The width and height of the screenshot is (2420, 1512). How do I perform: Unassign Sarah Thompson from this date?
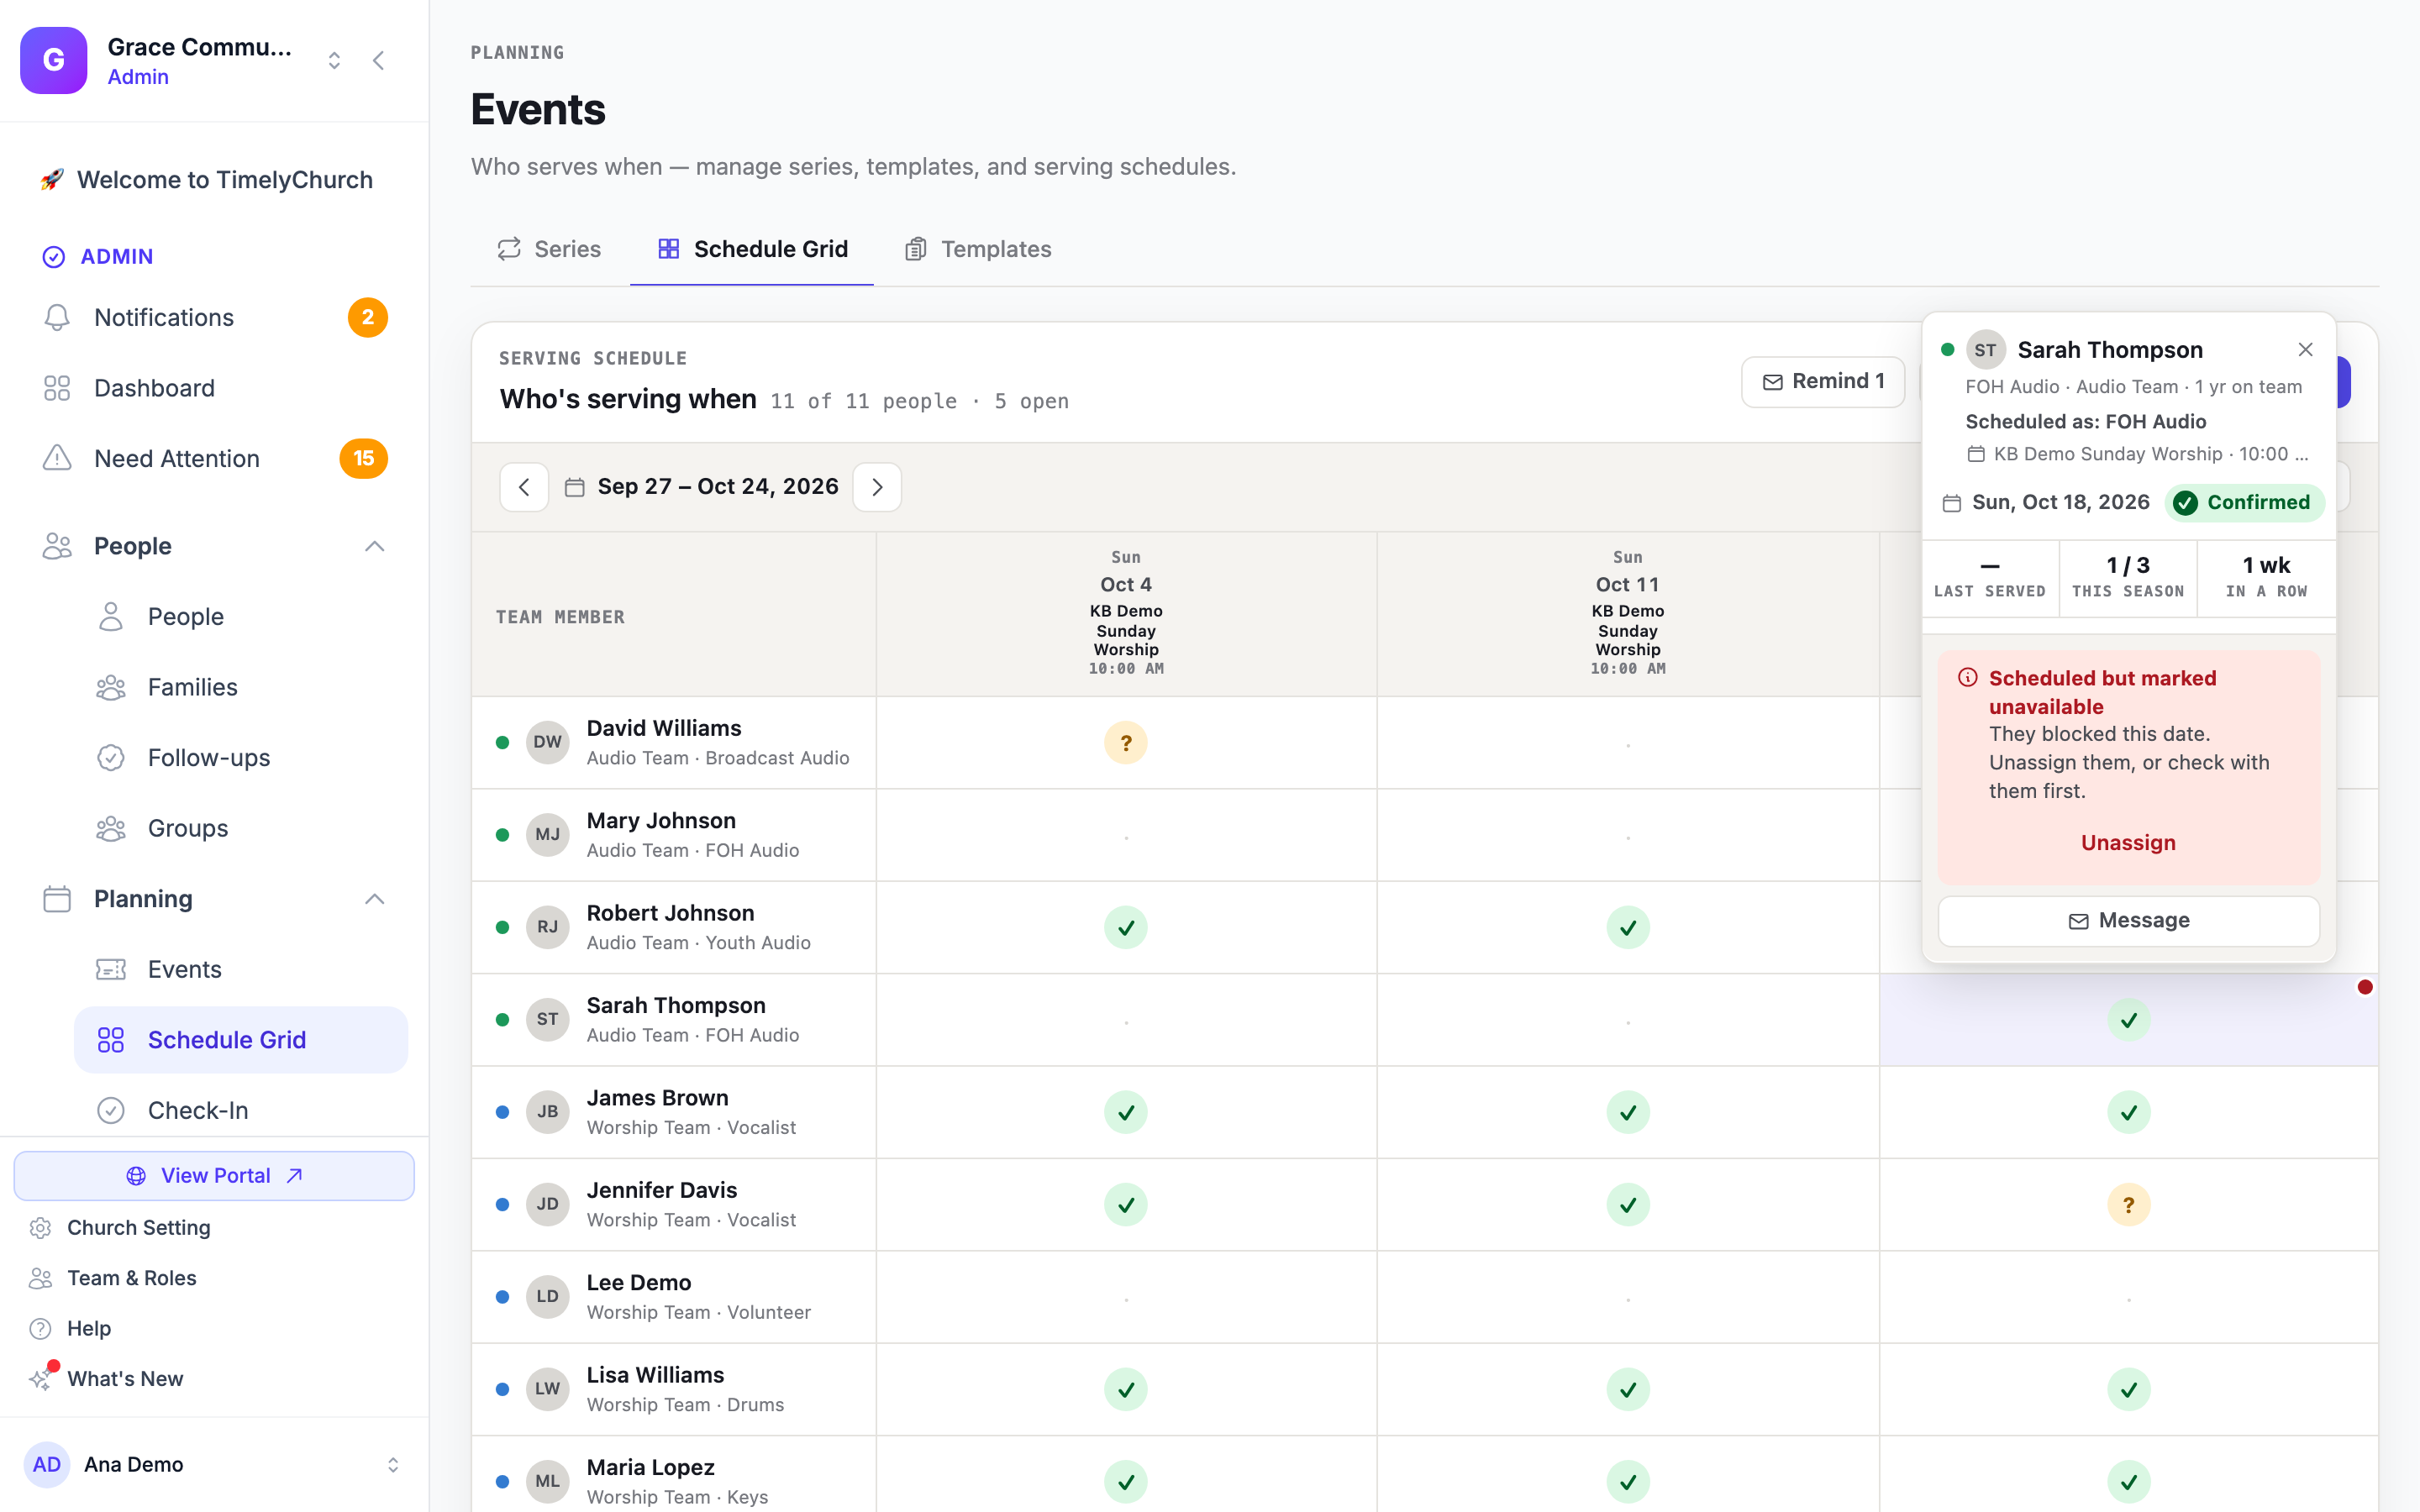pos(2128,843)
